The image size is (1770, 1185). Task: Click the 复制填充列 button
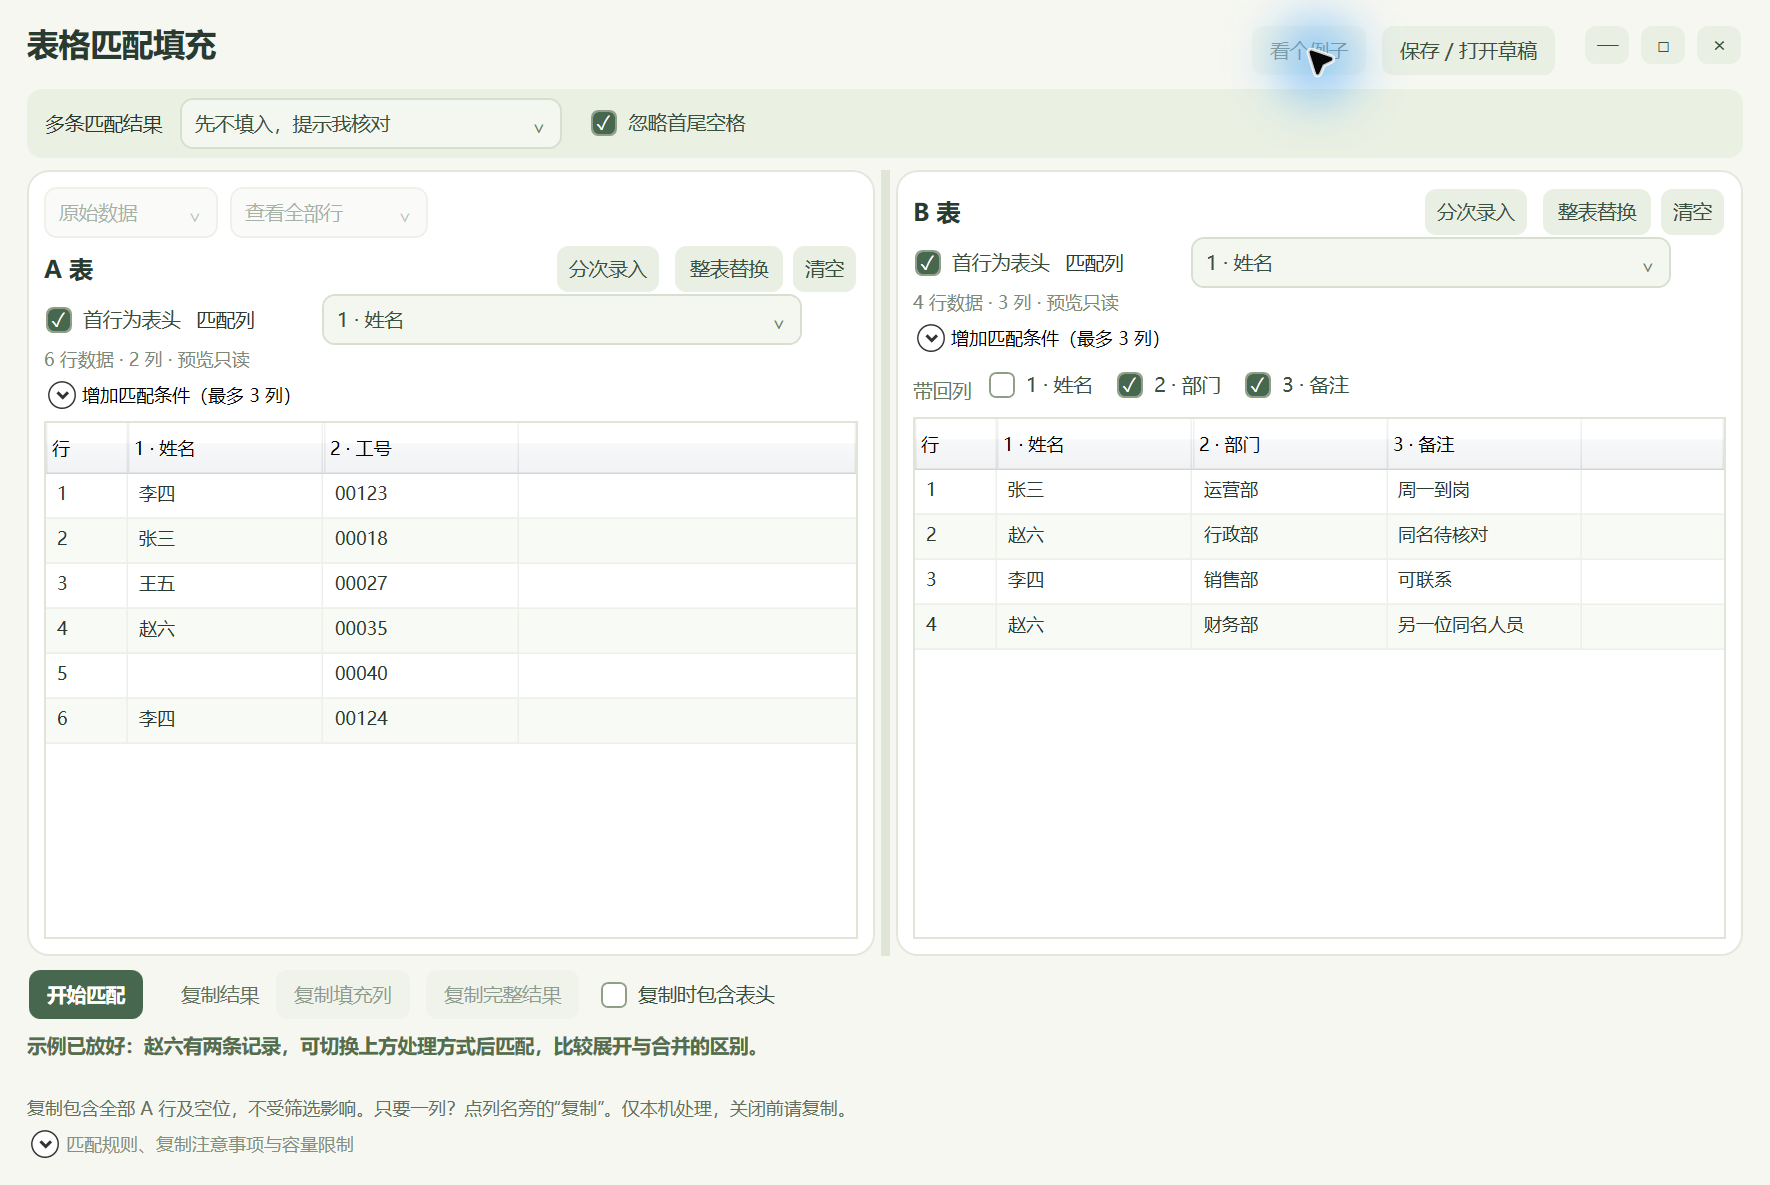click(343, 995)
